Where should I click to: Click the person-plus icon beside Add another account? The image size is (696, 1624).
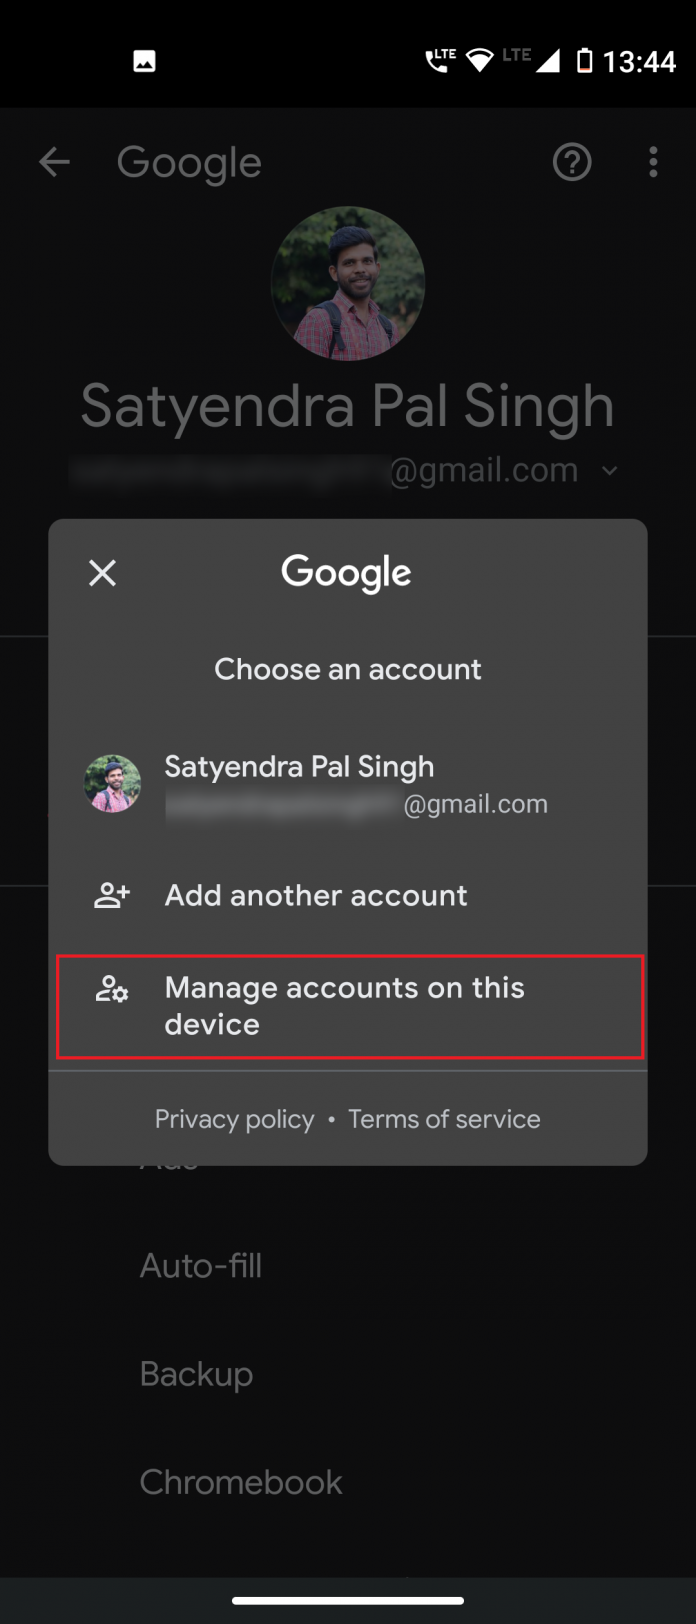111,895
